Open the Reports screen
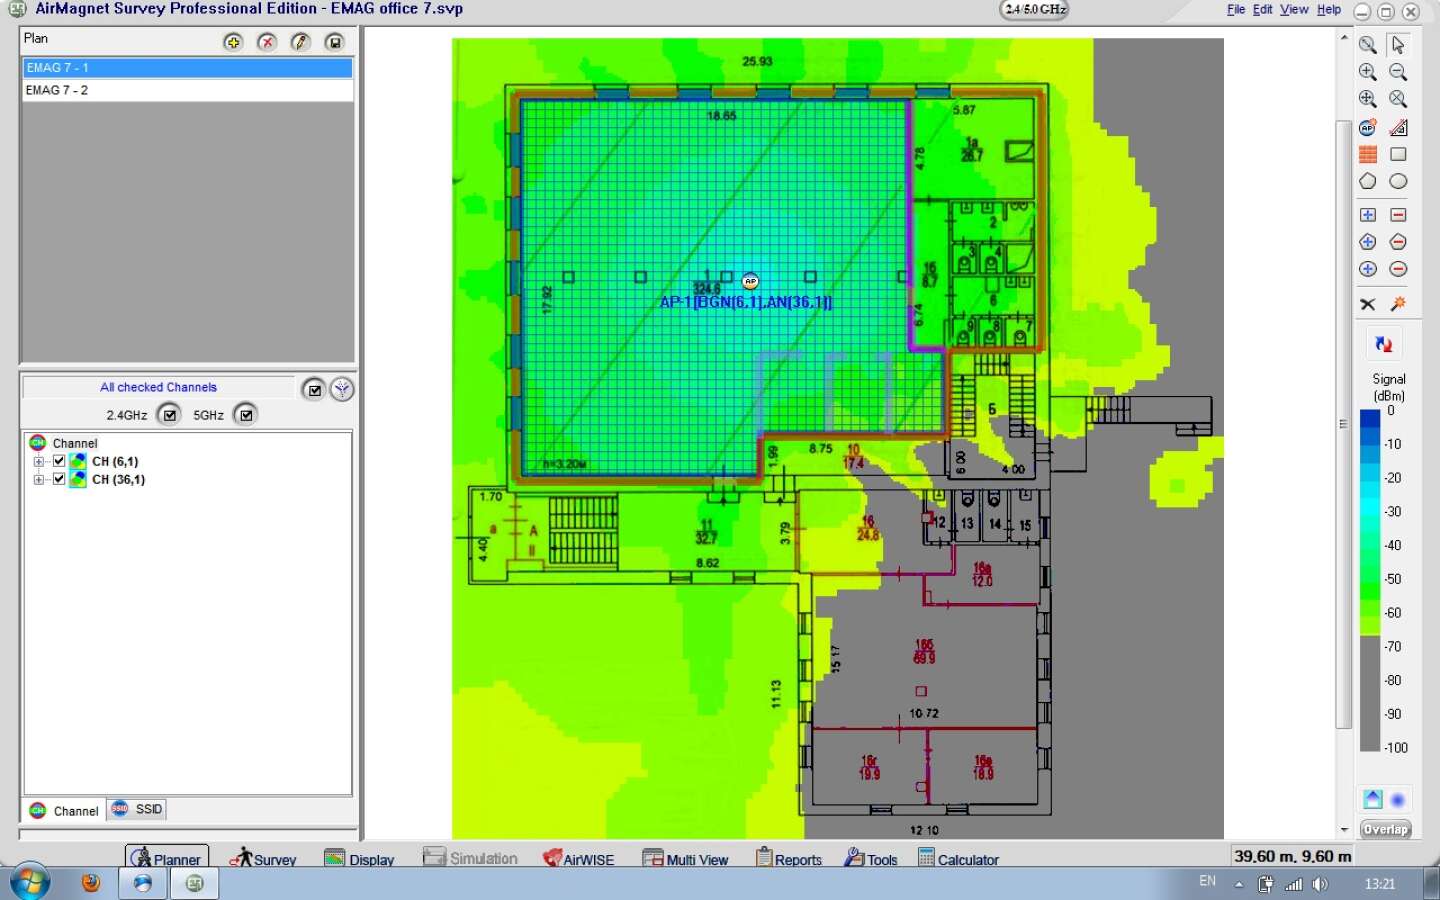 pyautogui.click(x=789, y=858)
